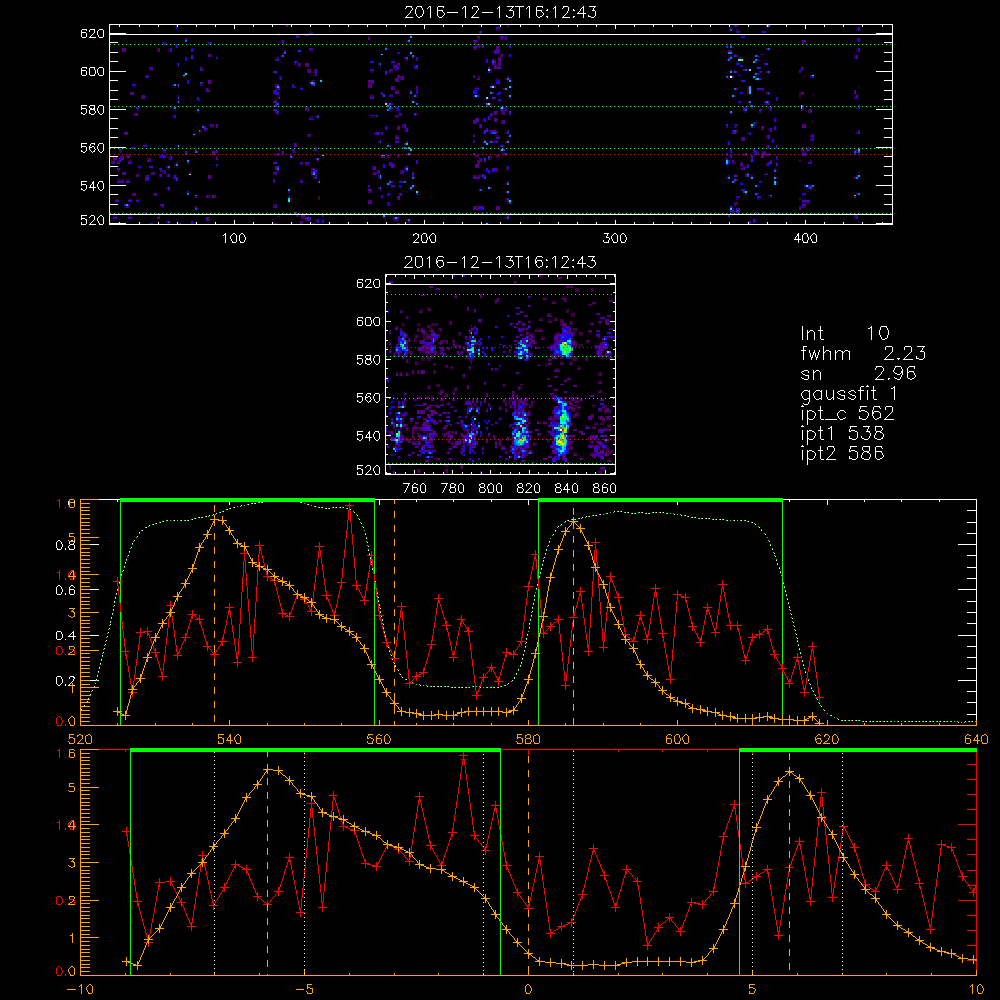Click the '780' x-axis label of the middle image
Image resolution: width=1000 pixels, height=1000 pixels.
coord(453,489)
